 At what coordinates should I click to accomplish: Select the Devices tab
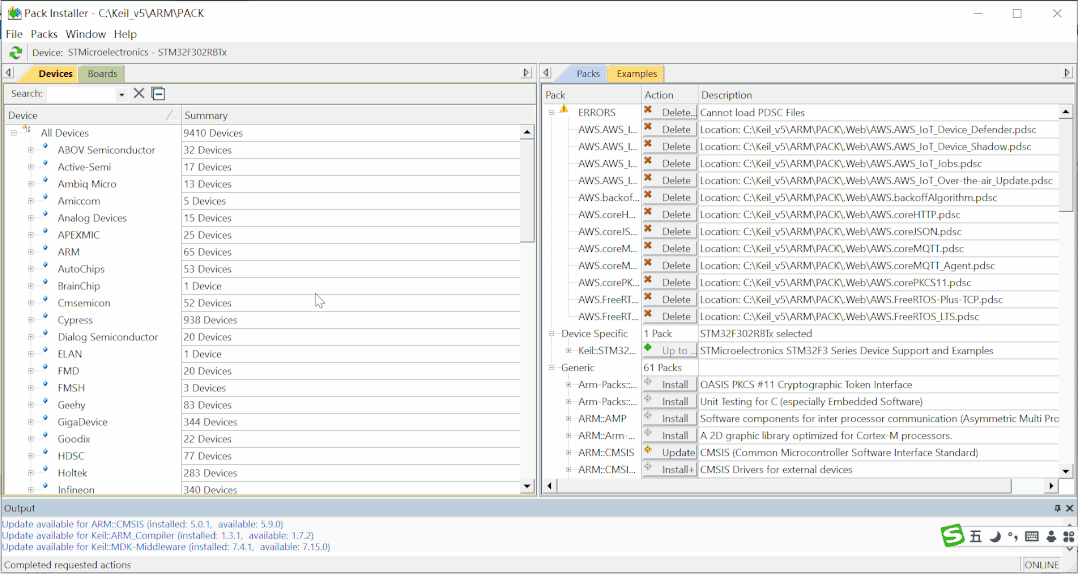coord(55,74)
